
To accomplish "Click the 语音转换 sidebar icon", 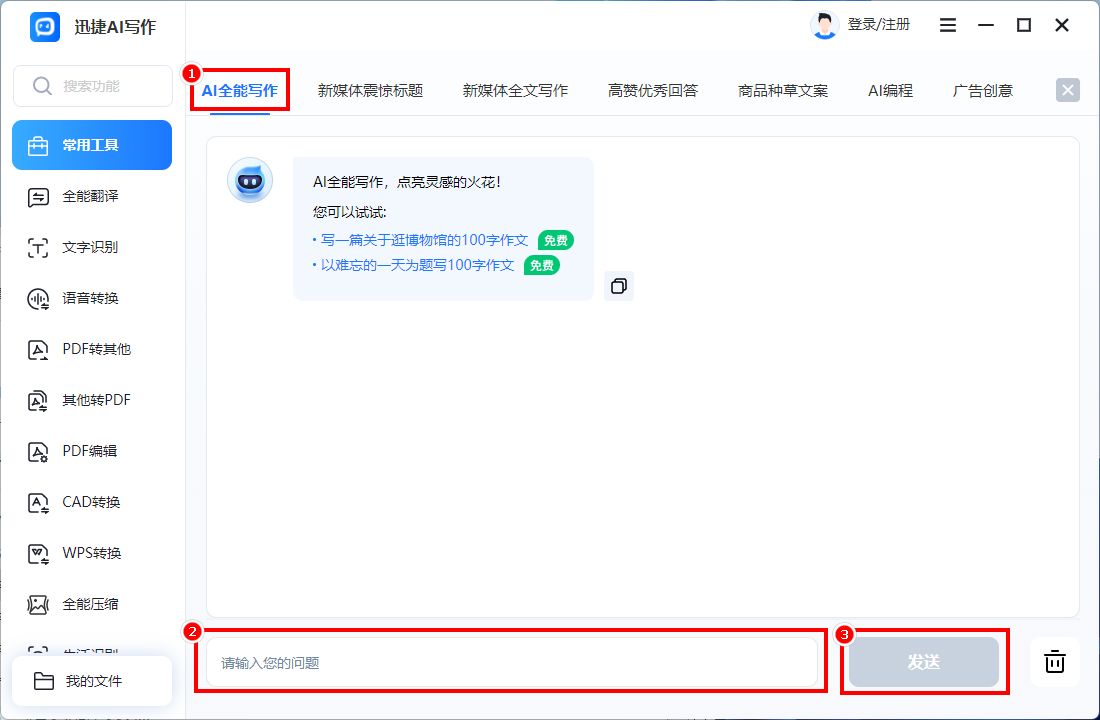I will click(38, 299).
